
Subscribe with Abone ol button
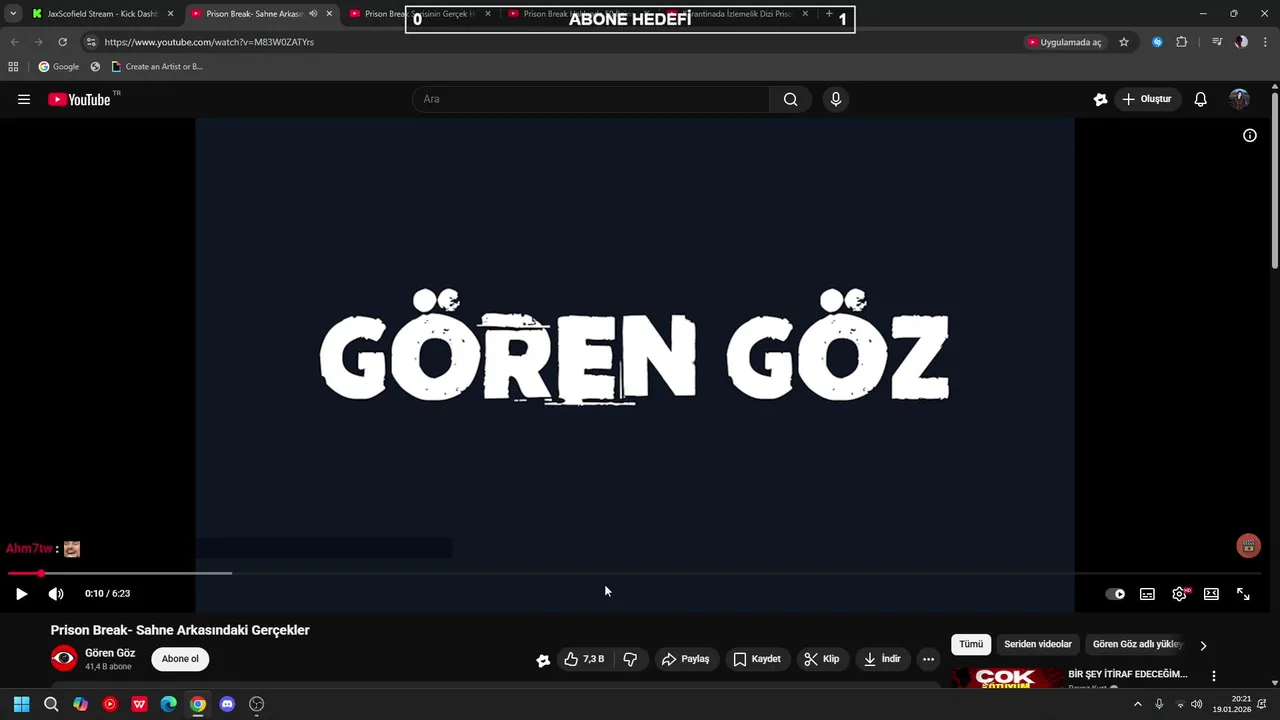click(x=180, y=659)
